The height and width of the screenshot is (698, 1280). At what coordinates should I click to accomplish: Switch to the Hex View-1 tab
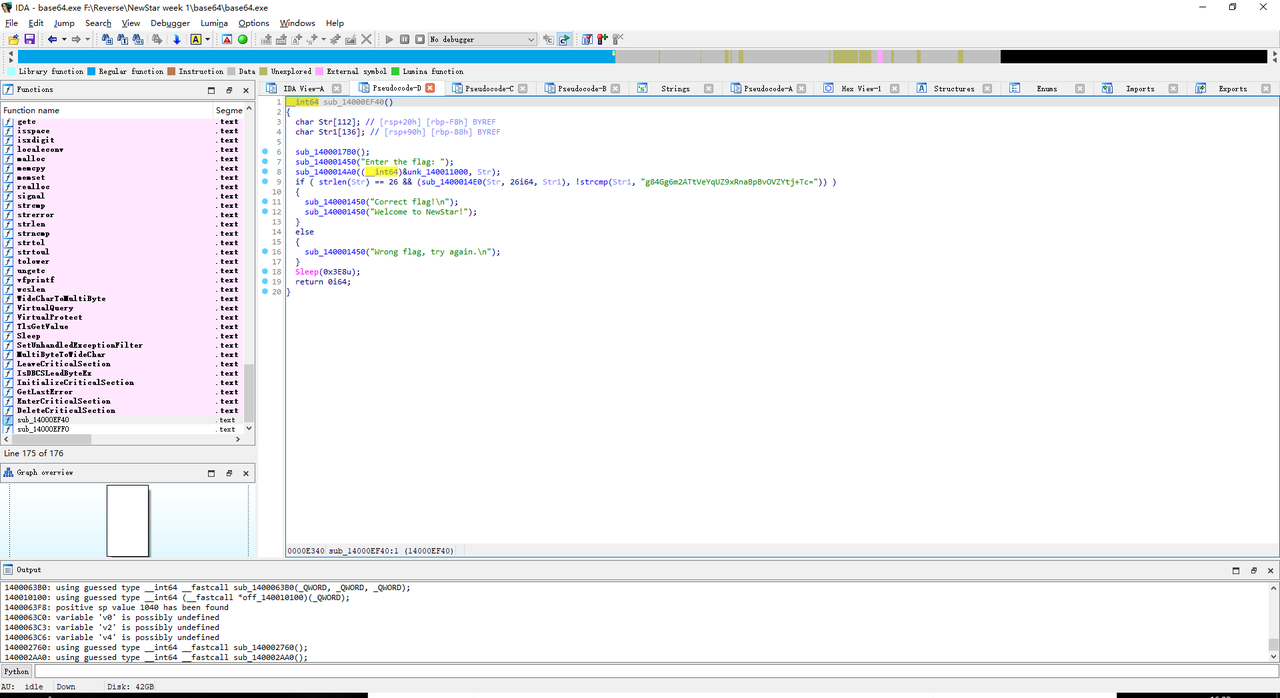pos(860,89)
